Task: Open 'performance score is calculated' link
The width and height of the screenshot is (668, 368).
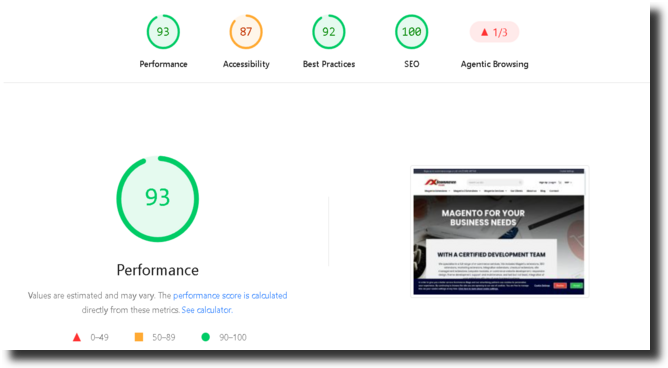Action: pyautogui.click(x=230, y=295)
